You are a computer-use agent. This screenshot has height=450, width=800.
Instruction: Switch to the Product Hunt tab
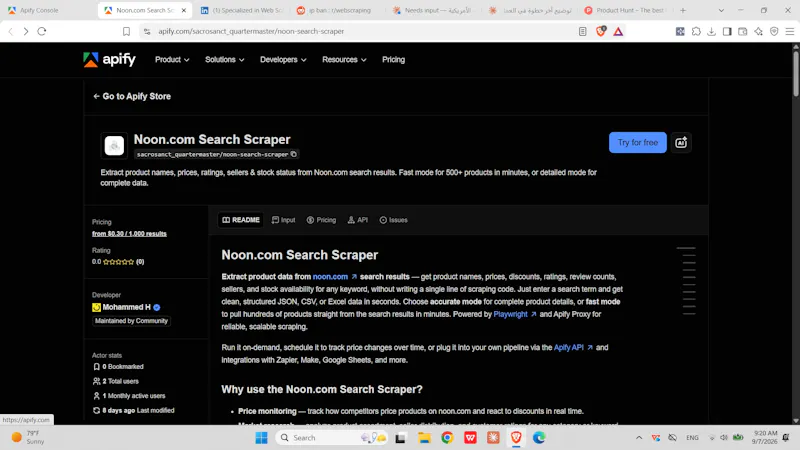[628, 10]
